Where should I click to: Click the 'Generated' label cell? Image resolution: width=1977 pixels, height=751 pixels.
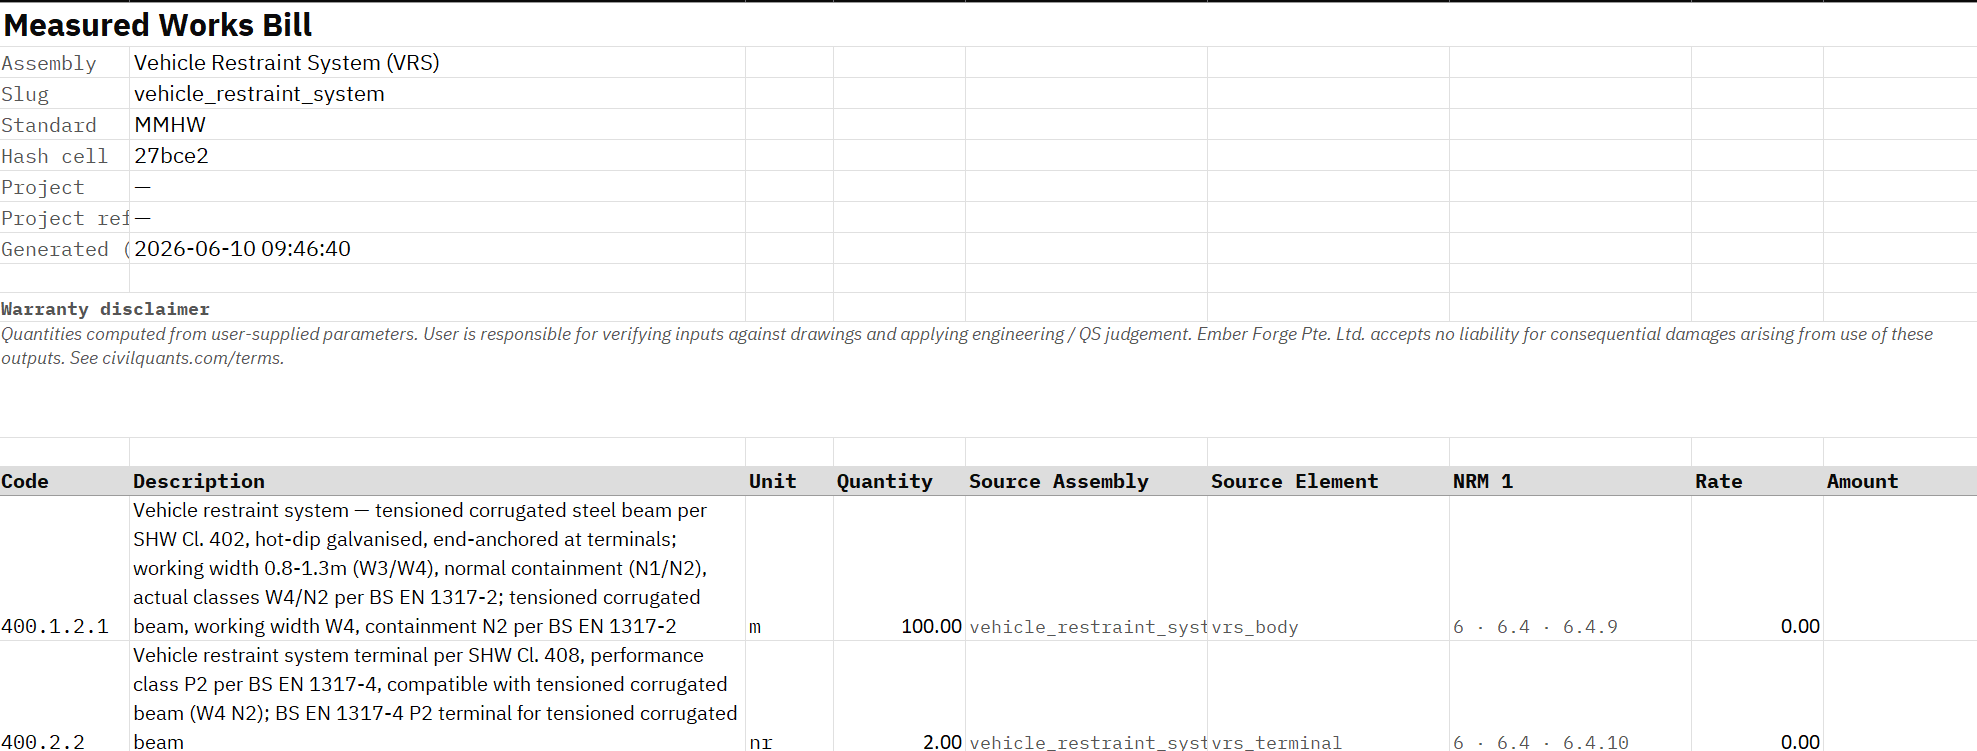click(65, 249)
